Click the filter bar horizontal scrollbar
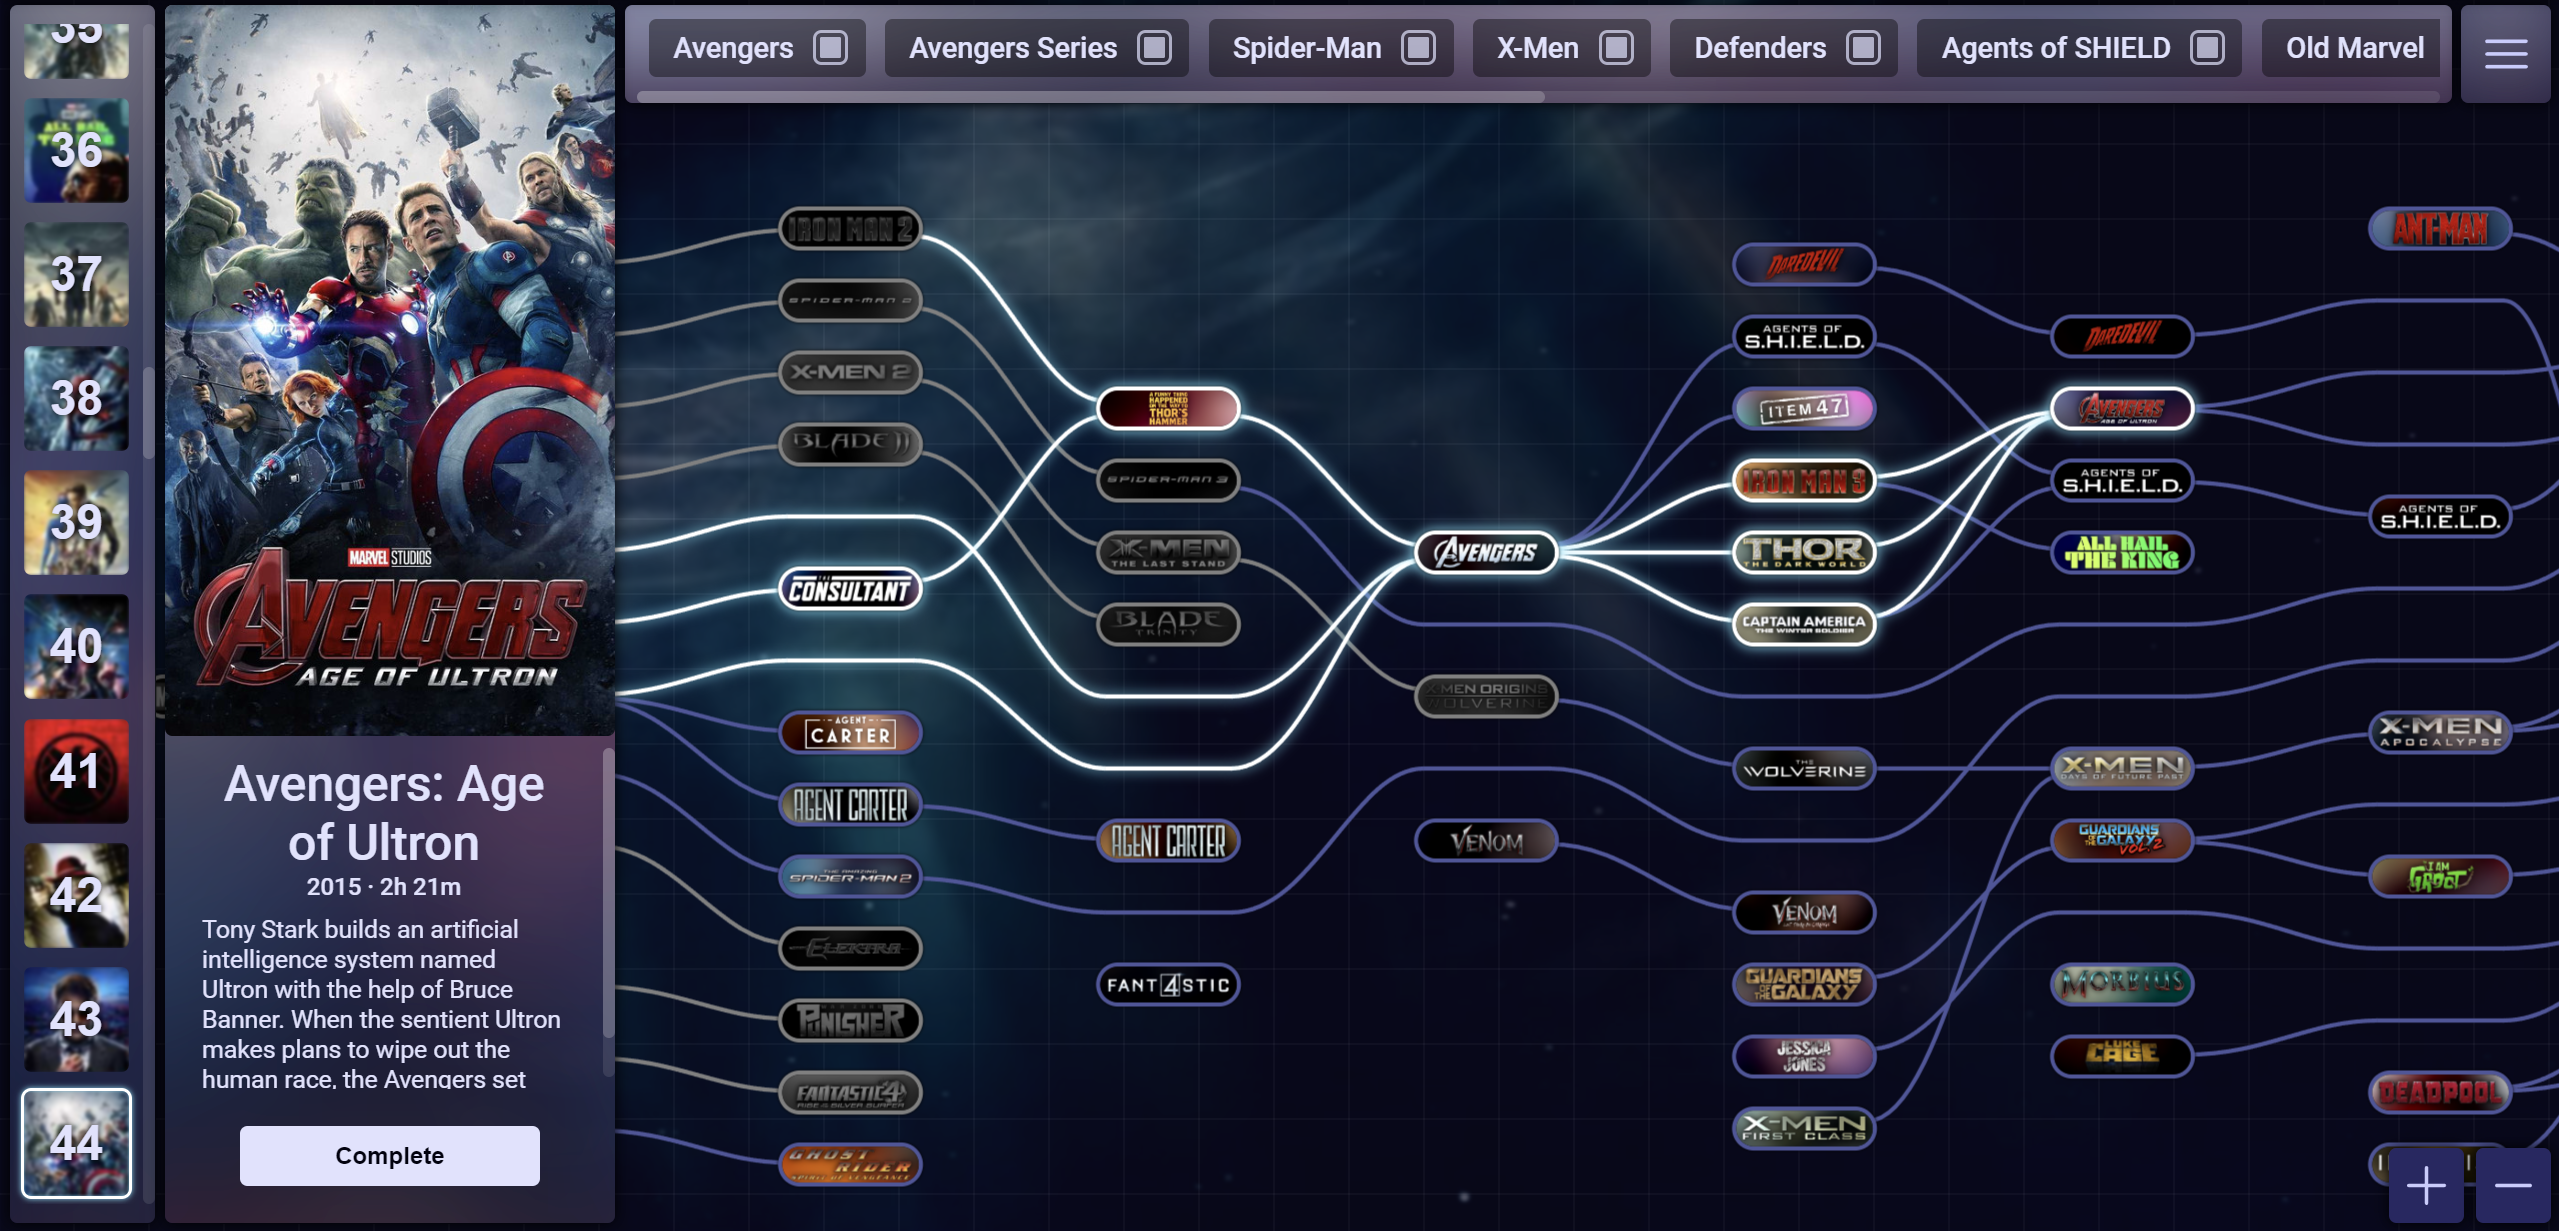 click(x=1090, y=97)
